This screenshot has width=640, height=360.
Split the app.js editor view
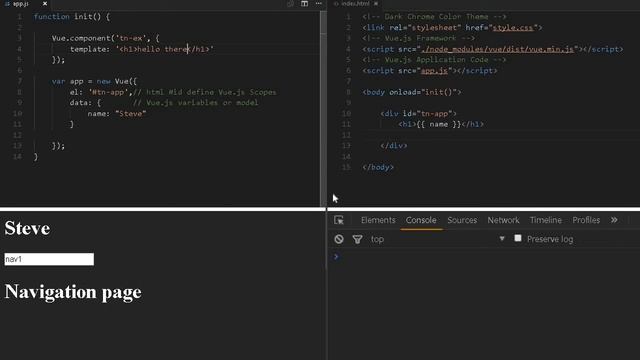pyautogui.click(x=304, y=4)
